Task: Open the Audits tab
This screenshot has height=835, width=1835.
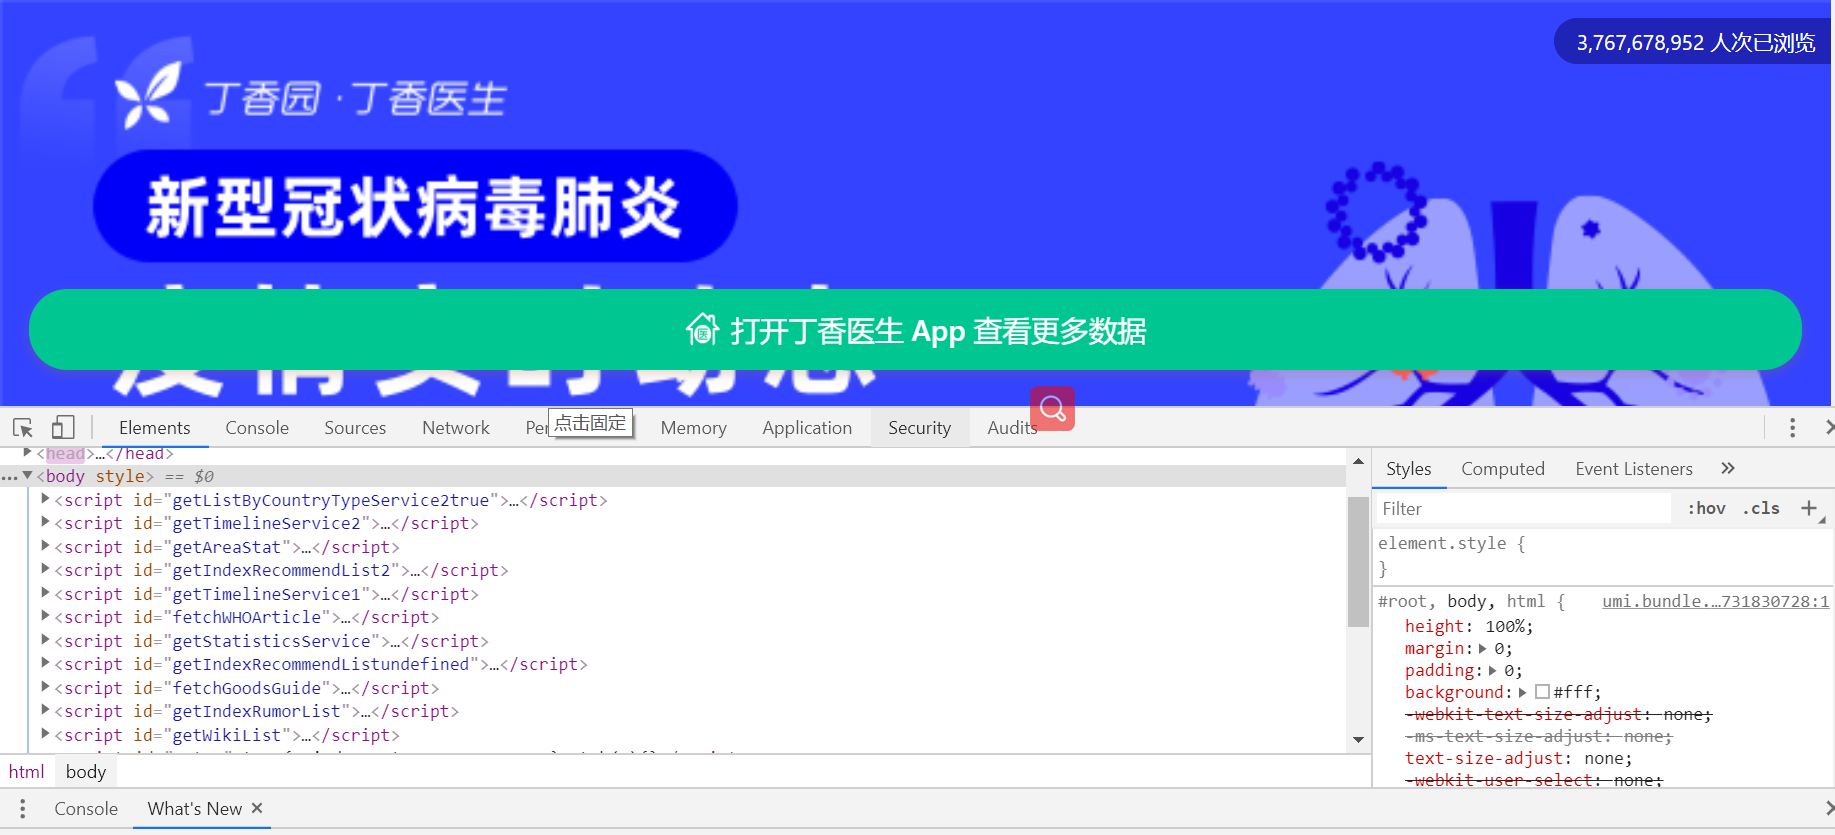Action: click(x=1012, y=428)
